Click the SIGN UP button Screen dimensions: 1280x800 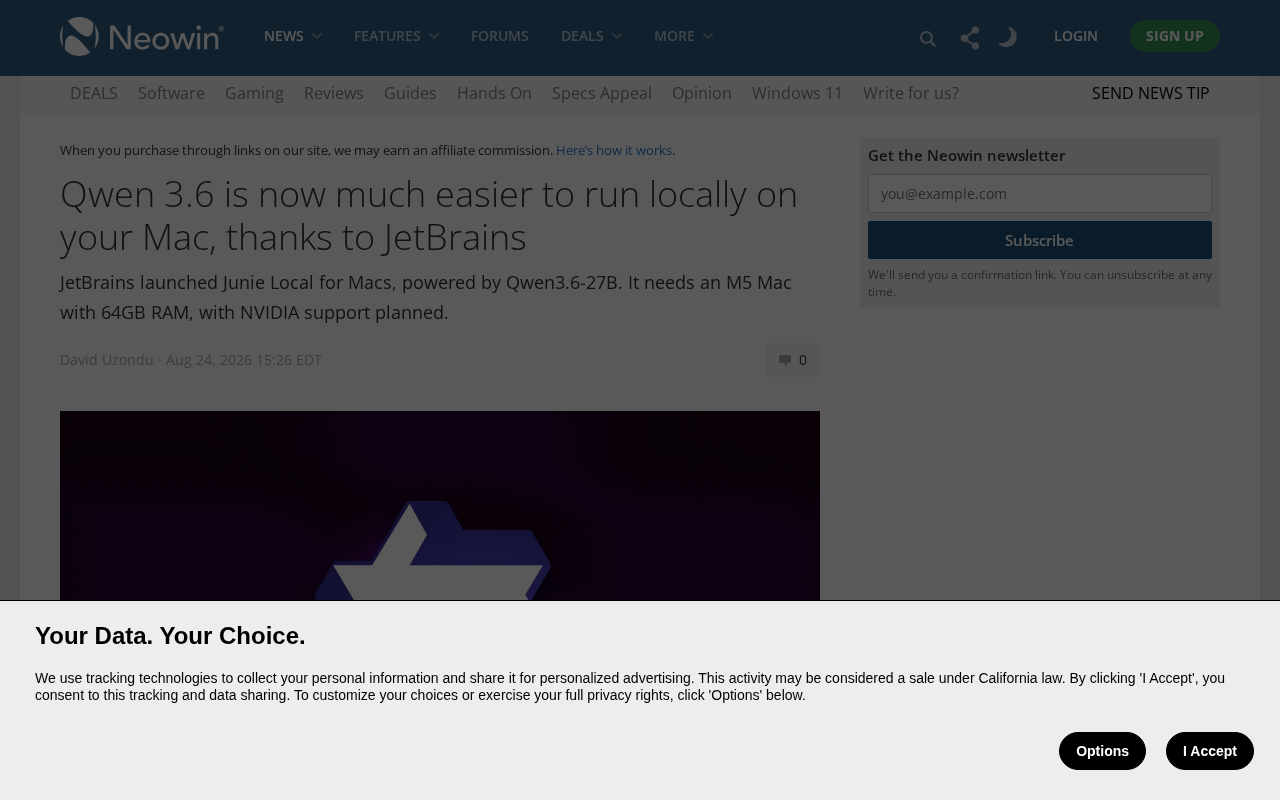(1175, 36)
